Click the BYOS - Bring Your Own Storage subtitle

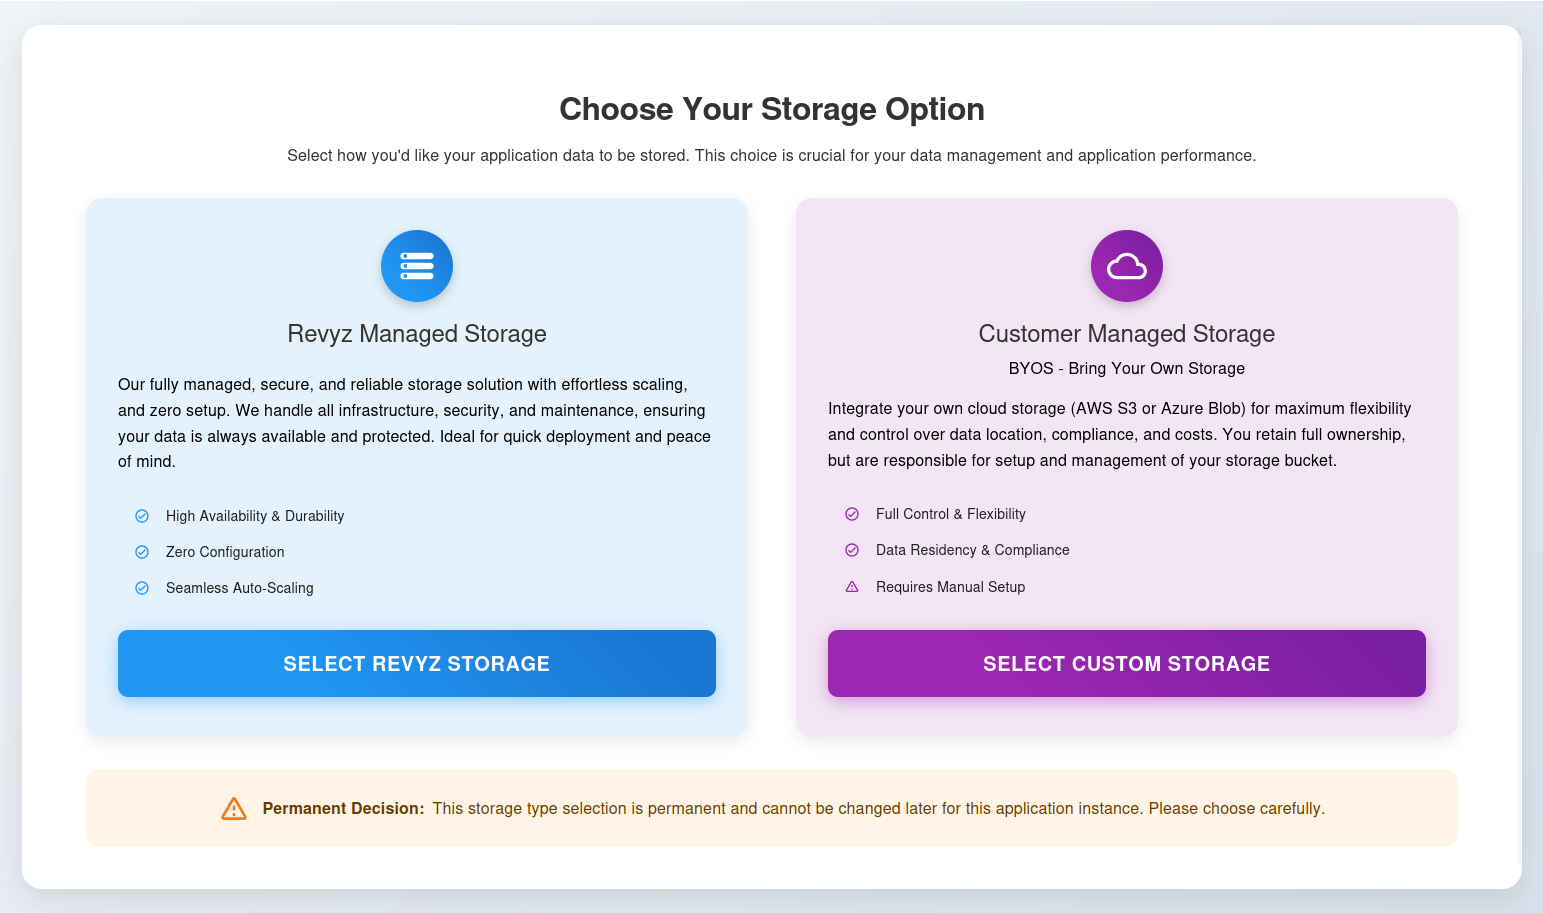(1126, 368)
